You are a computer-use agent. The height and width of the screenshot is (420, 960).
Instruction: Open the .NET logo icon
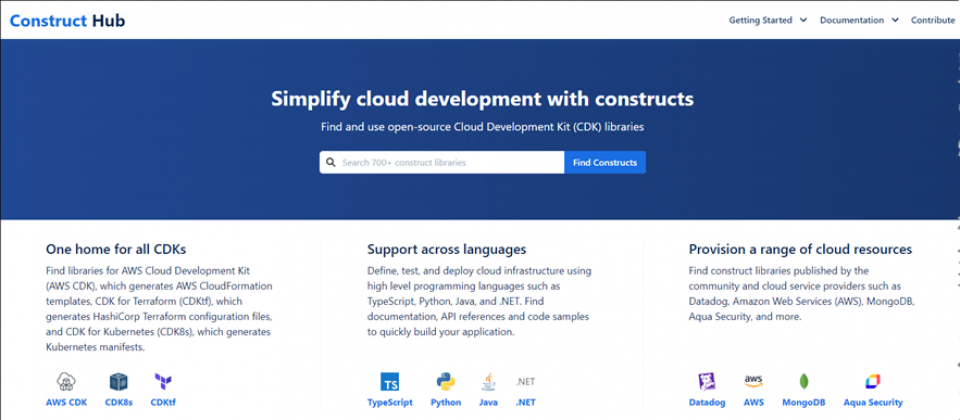[525, 381]
